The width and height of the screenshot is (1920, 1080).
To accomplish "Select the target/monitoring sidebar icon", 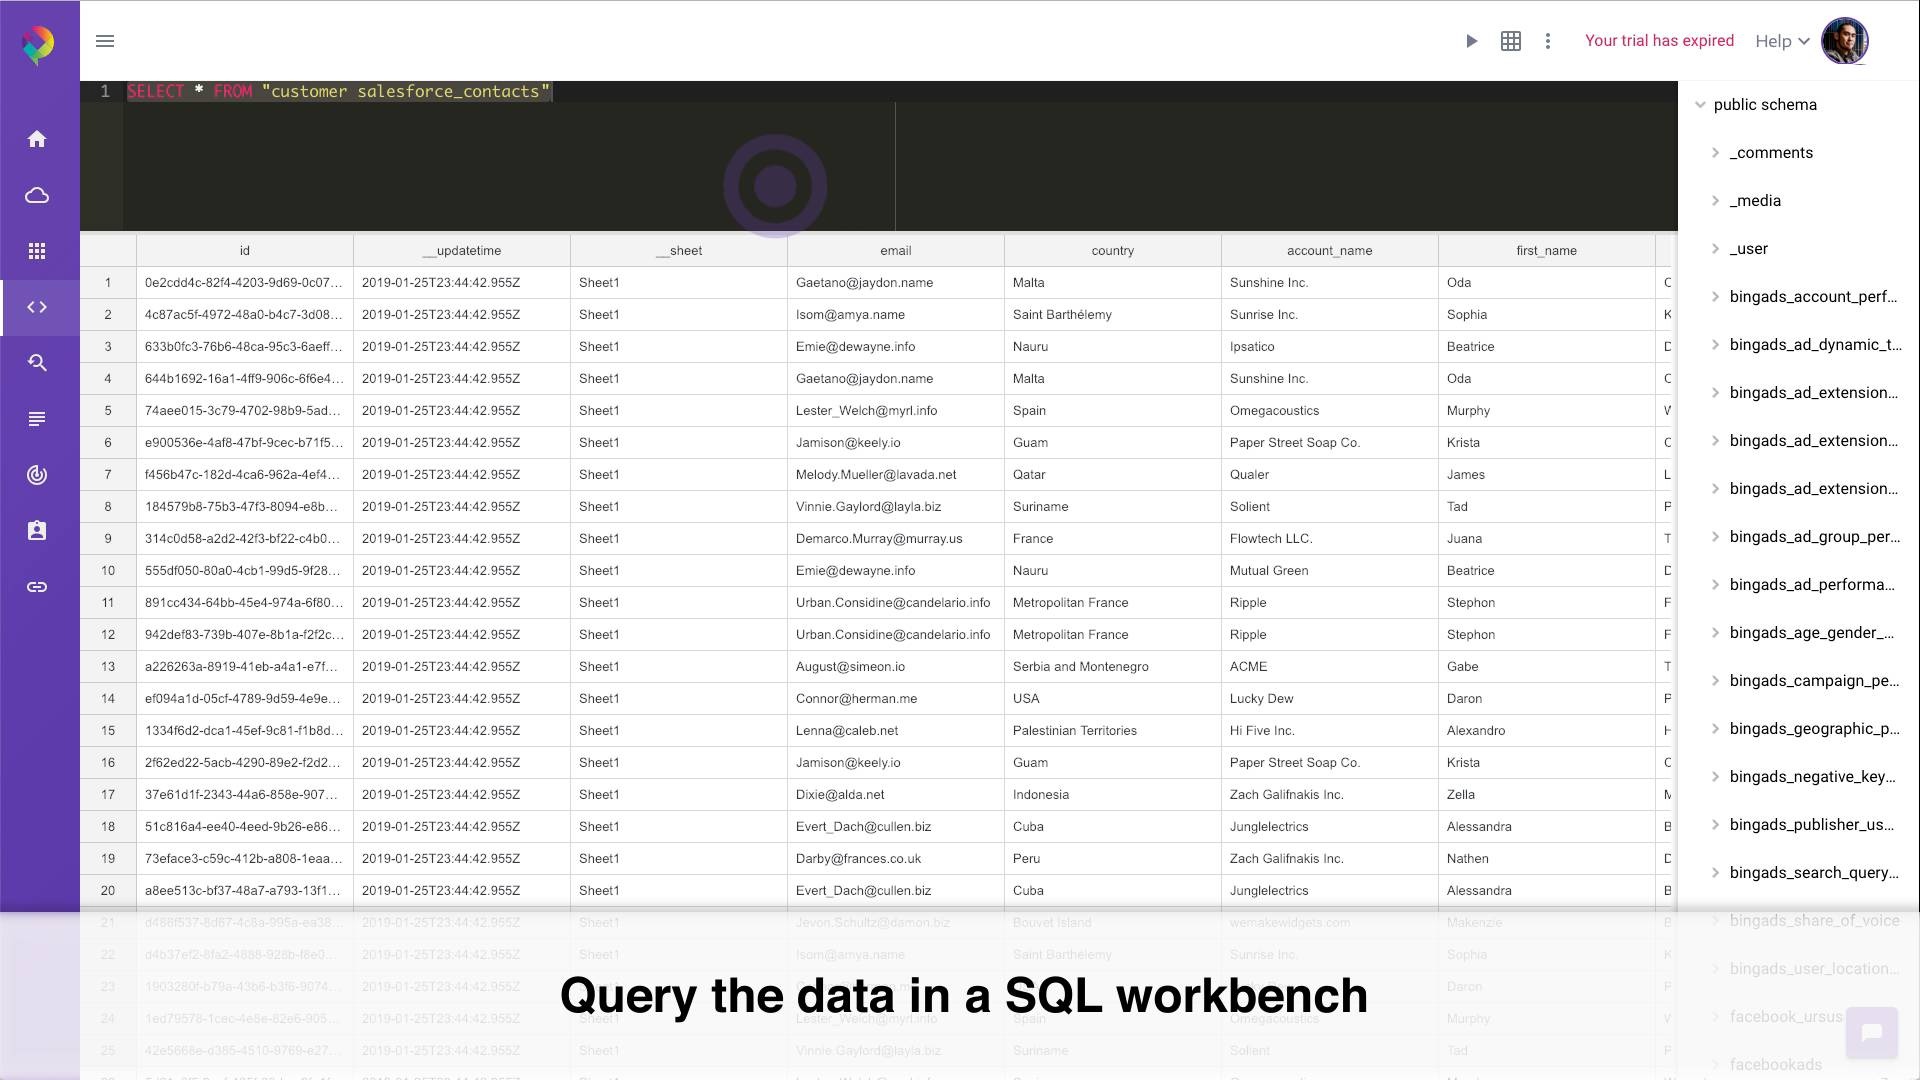I will pyautogui.click(x=37, y=474).
